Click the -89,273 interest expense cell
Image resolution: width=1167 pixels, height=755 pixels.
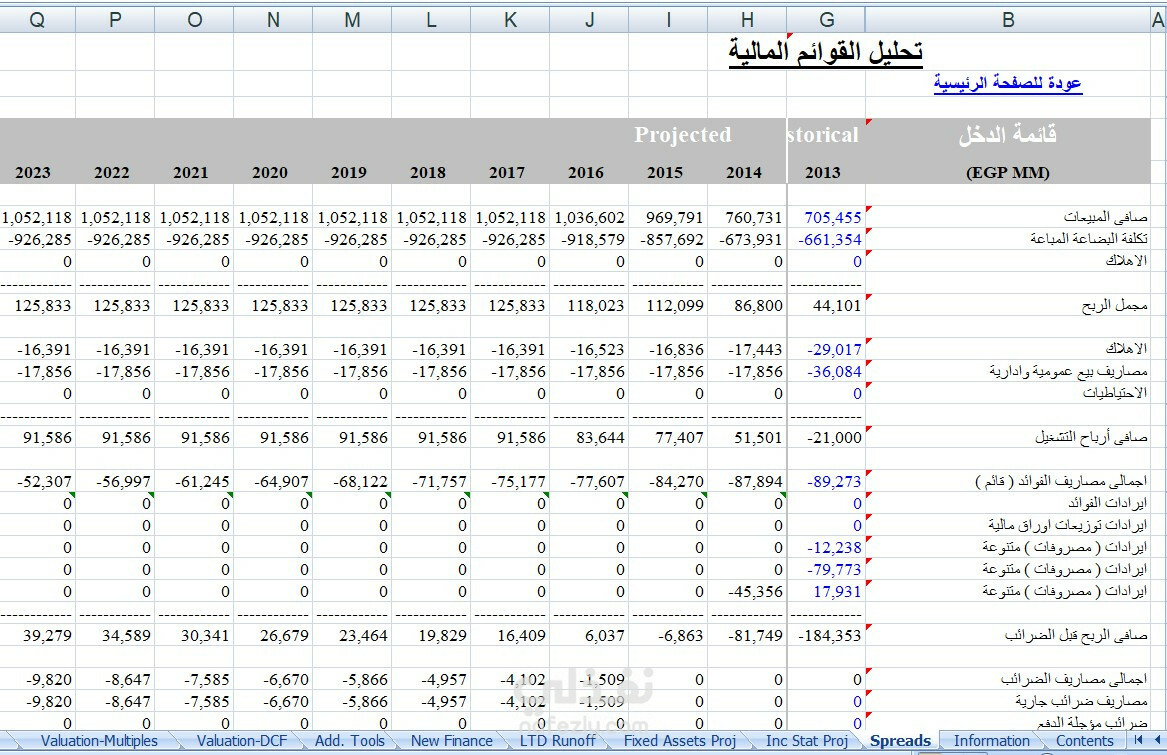point(826,482)
